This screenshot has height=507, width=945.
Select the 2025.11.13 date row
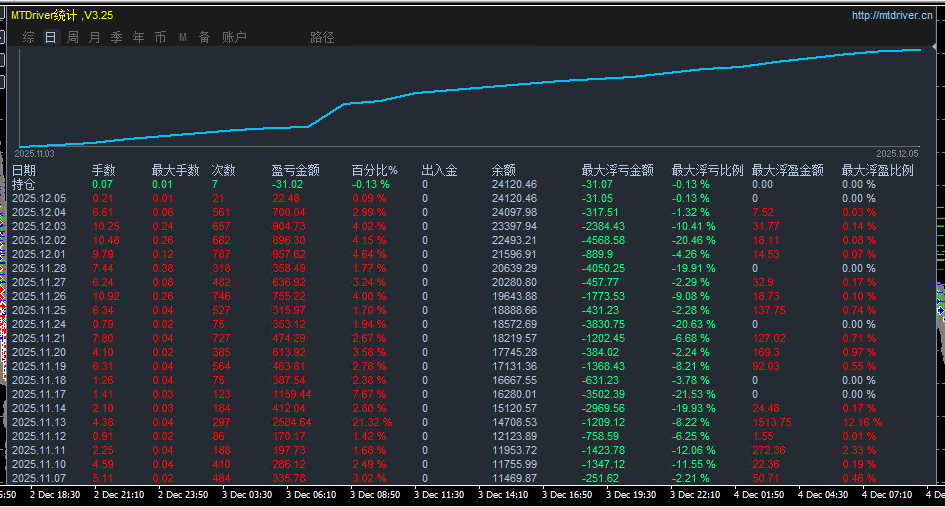pyautogui.click(x=39, y=422)
